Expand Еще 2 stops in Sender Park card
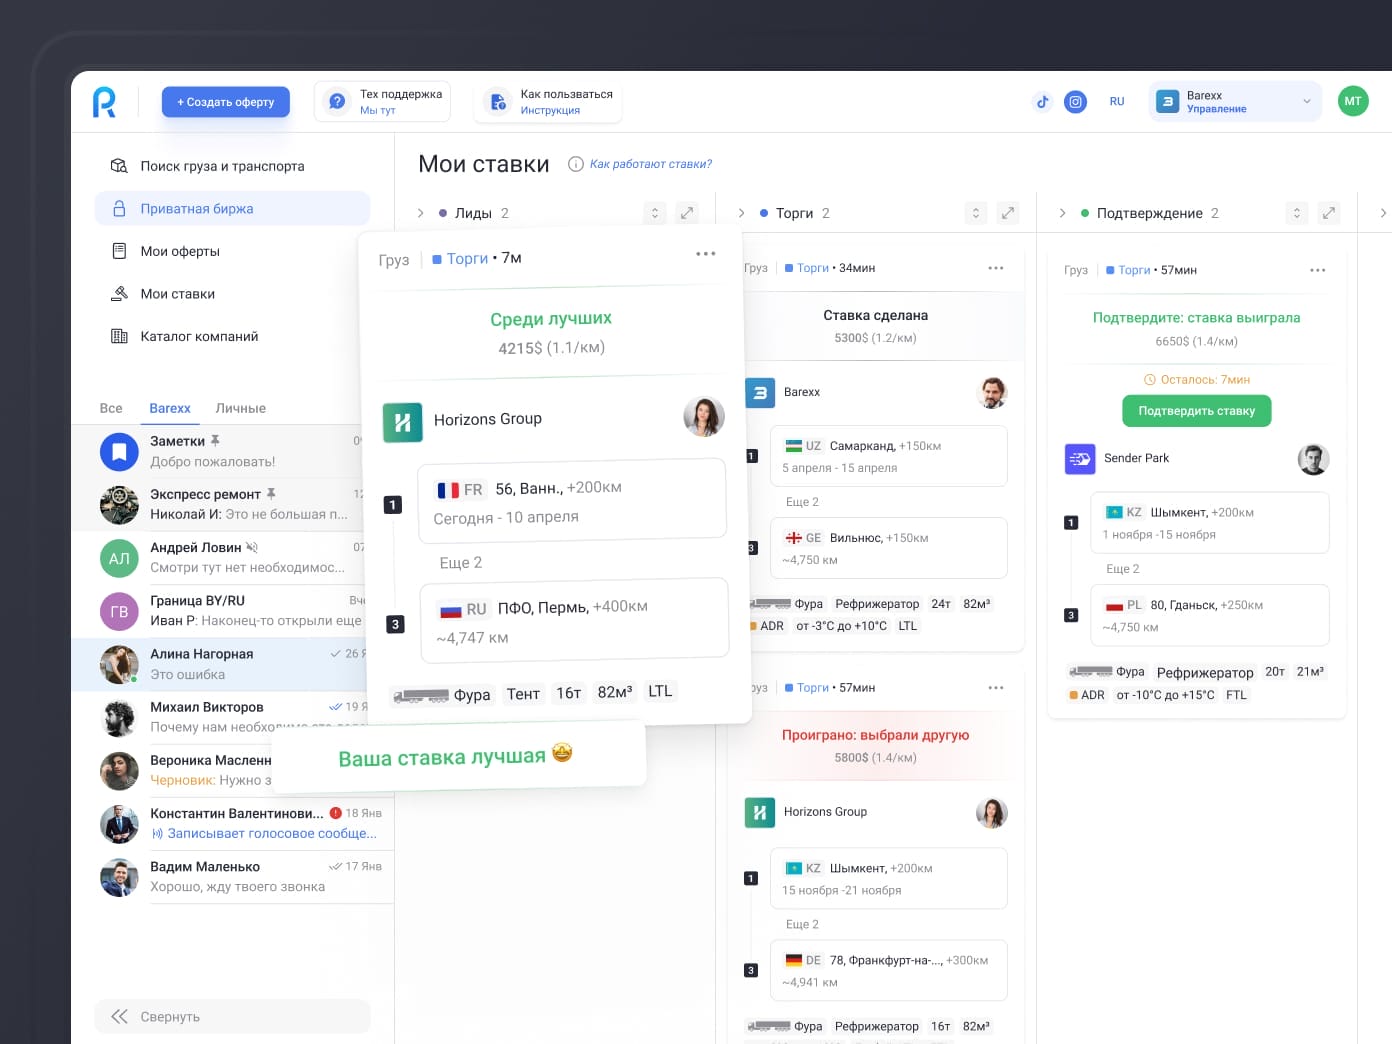Screen dimensions: 1392x1044 1122,569
